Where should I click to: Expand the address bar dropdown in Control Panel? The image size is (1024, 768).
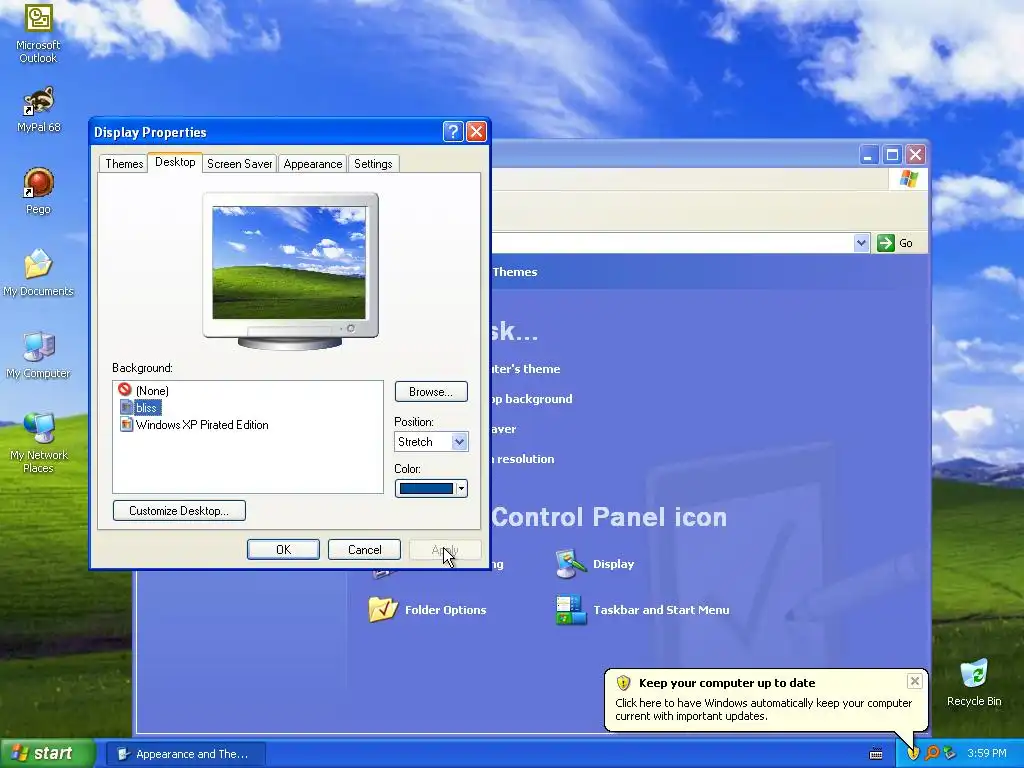(x=861, y=243)
